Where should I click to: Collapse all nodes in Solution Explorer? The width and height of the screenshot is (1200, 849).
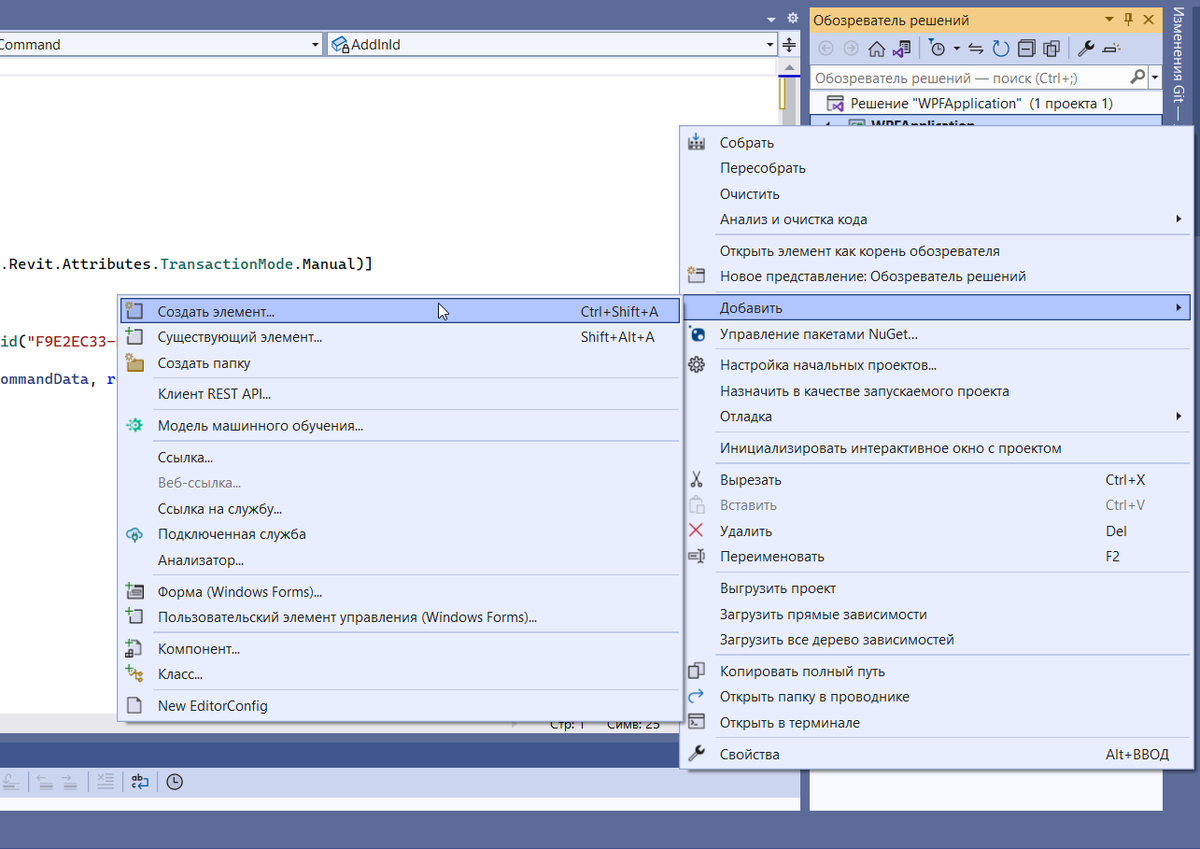tap(1027, 48)
